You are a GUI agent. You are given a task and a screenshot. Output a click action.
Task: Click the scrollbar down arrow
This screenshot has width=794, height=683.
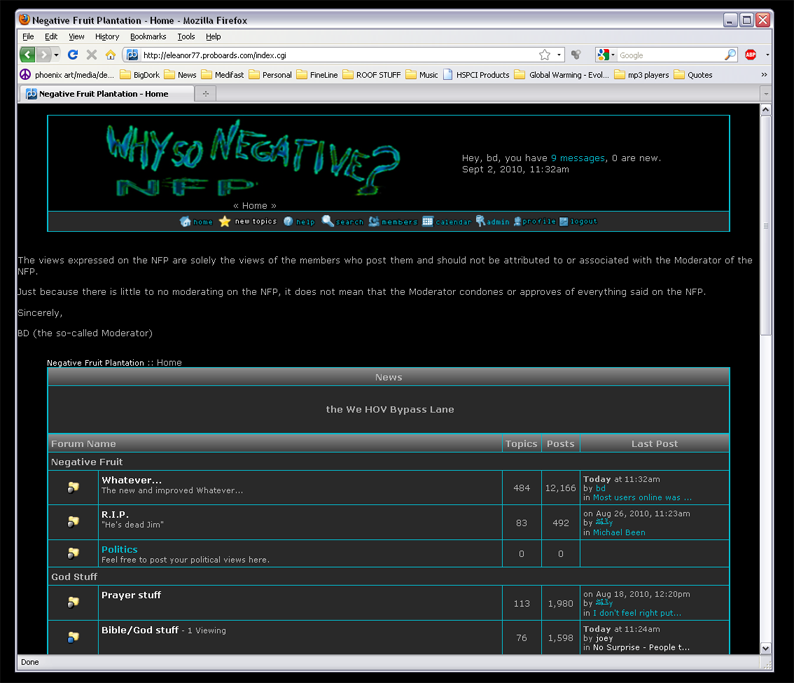click(766, 648)
